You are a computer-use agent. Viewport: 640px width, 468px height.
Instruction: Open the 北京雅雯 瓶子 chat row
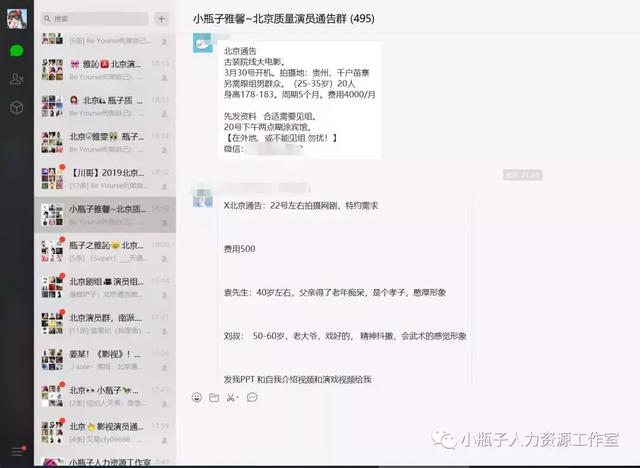(x=105, y=142)
